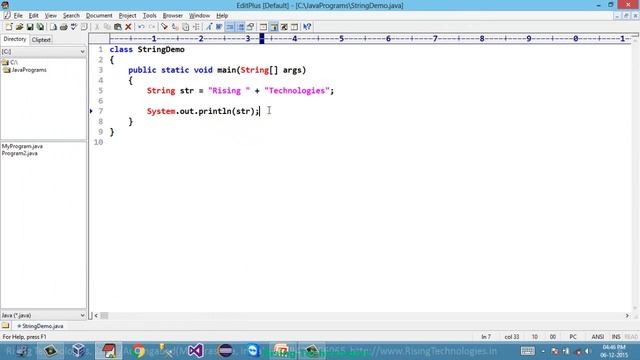Expand the Java (*.java) file filter dropdown
The height and width of the screenshot is (360, 640).
click(82, 315)
